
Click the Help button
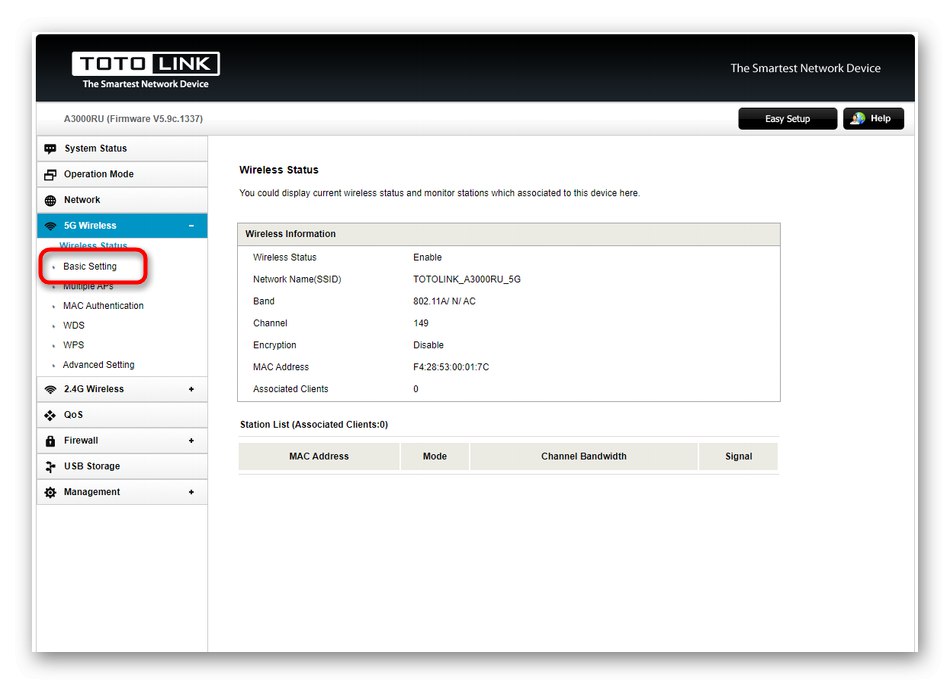point(874,119)
